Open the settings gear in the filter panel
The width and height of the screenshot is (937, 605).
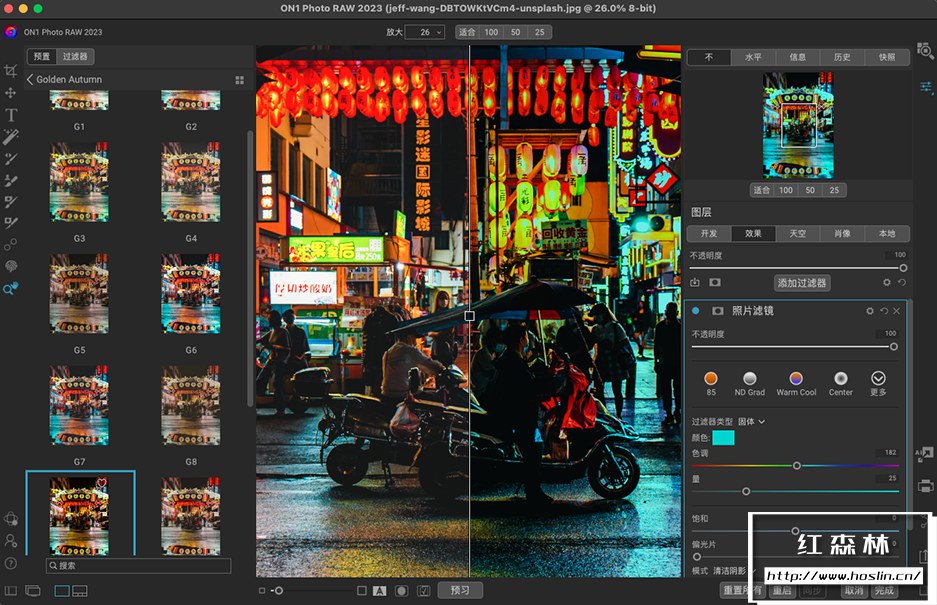point(870,311)
